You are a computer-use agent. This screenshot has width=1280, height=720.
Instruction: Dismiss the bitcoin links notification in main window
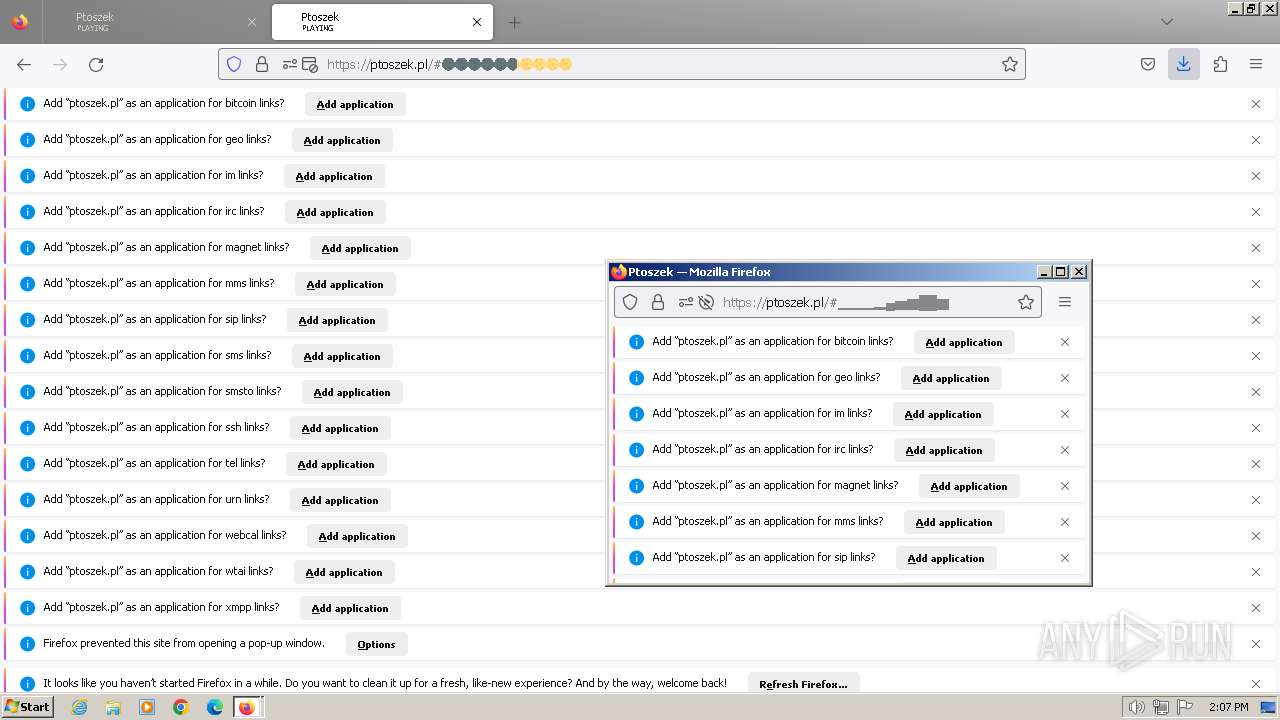pyautogui.click(x=1256, y=104)
